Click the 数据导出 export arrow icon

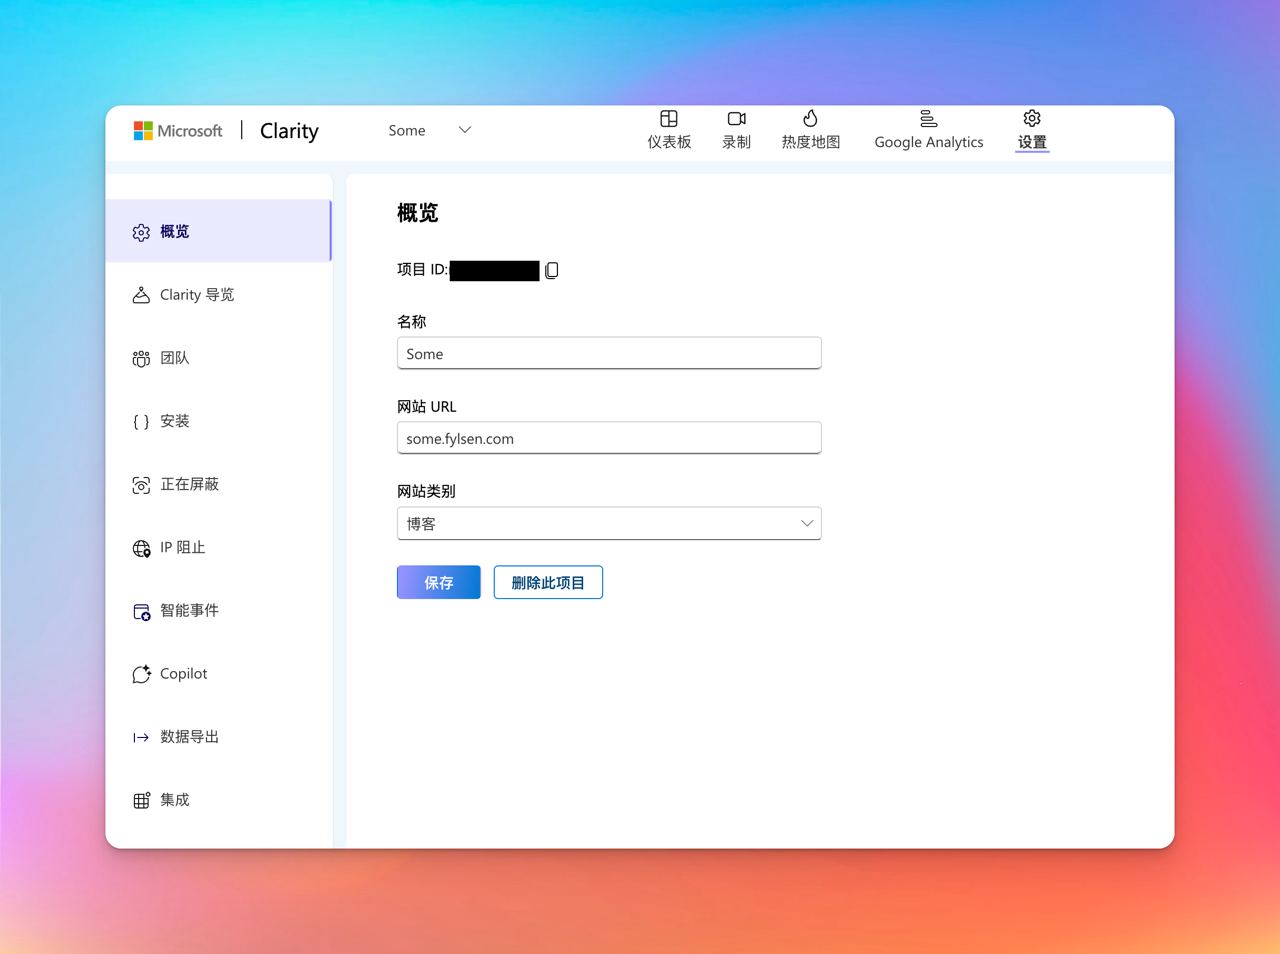[141, 737]
